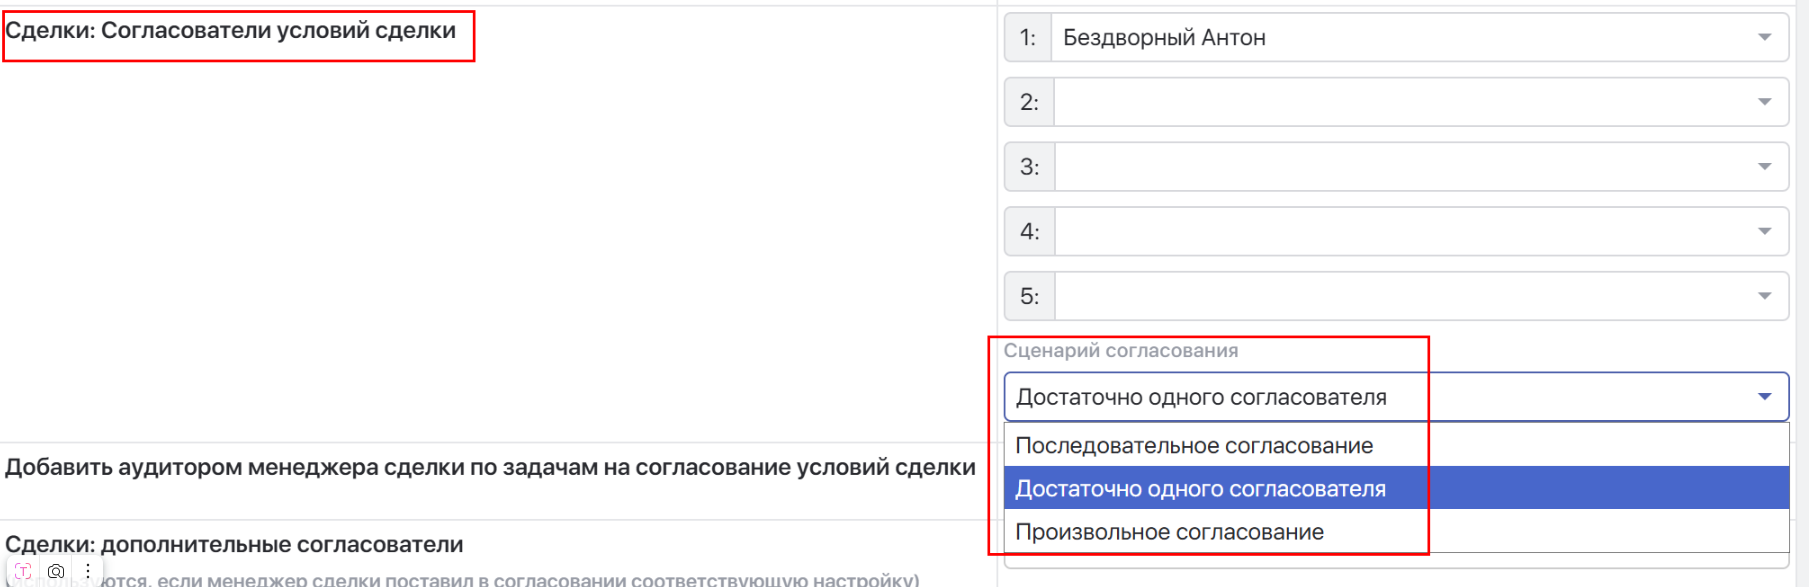Choose highlighted Достаточно одного согласователя option
Viewport: 1812px width, 587px height.
point(1200,489)
